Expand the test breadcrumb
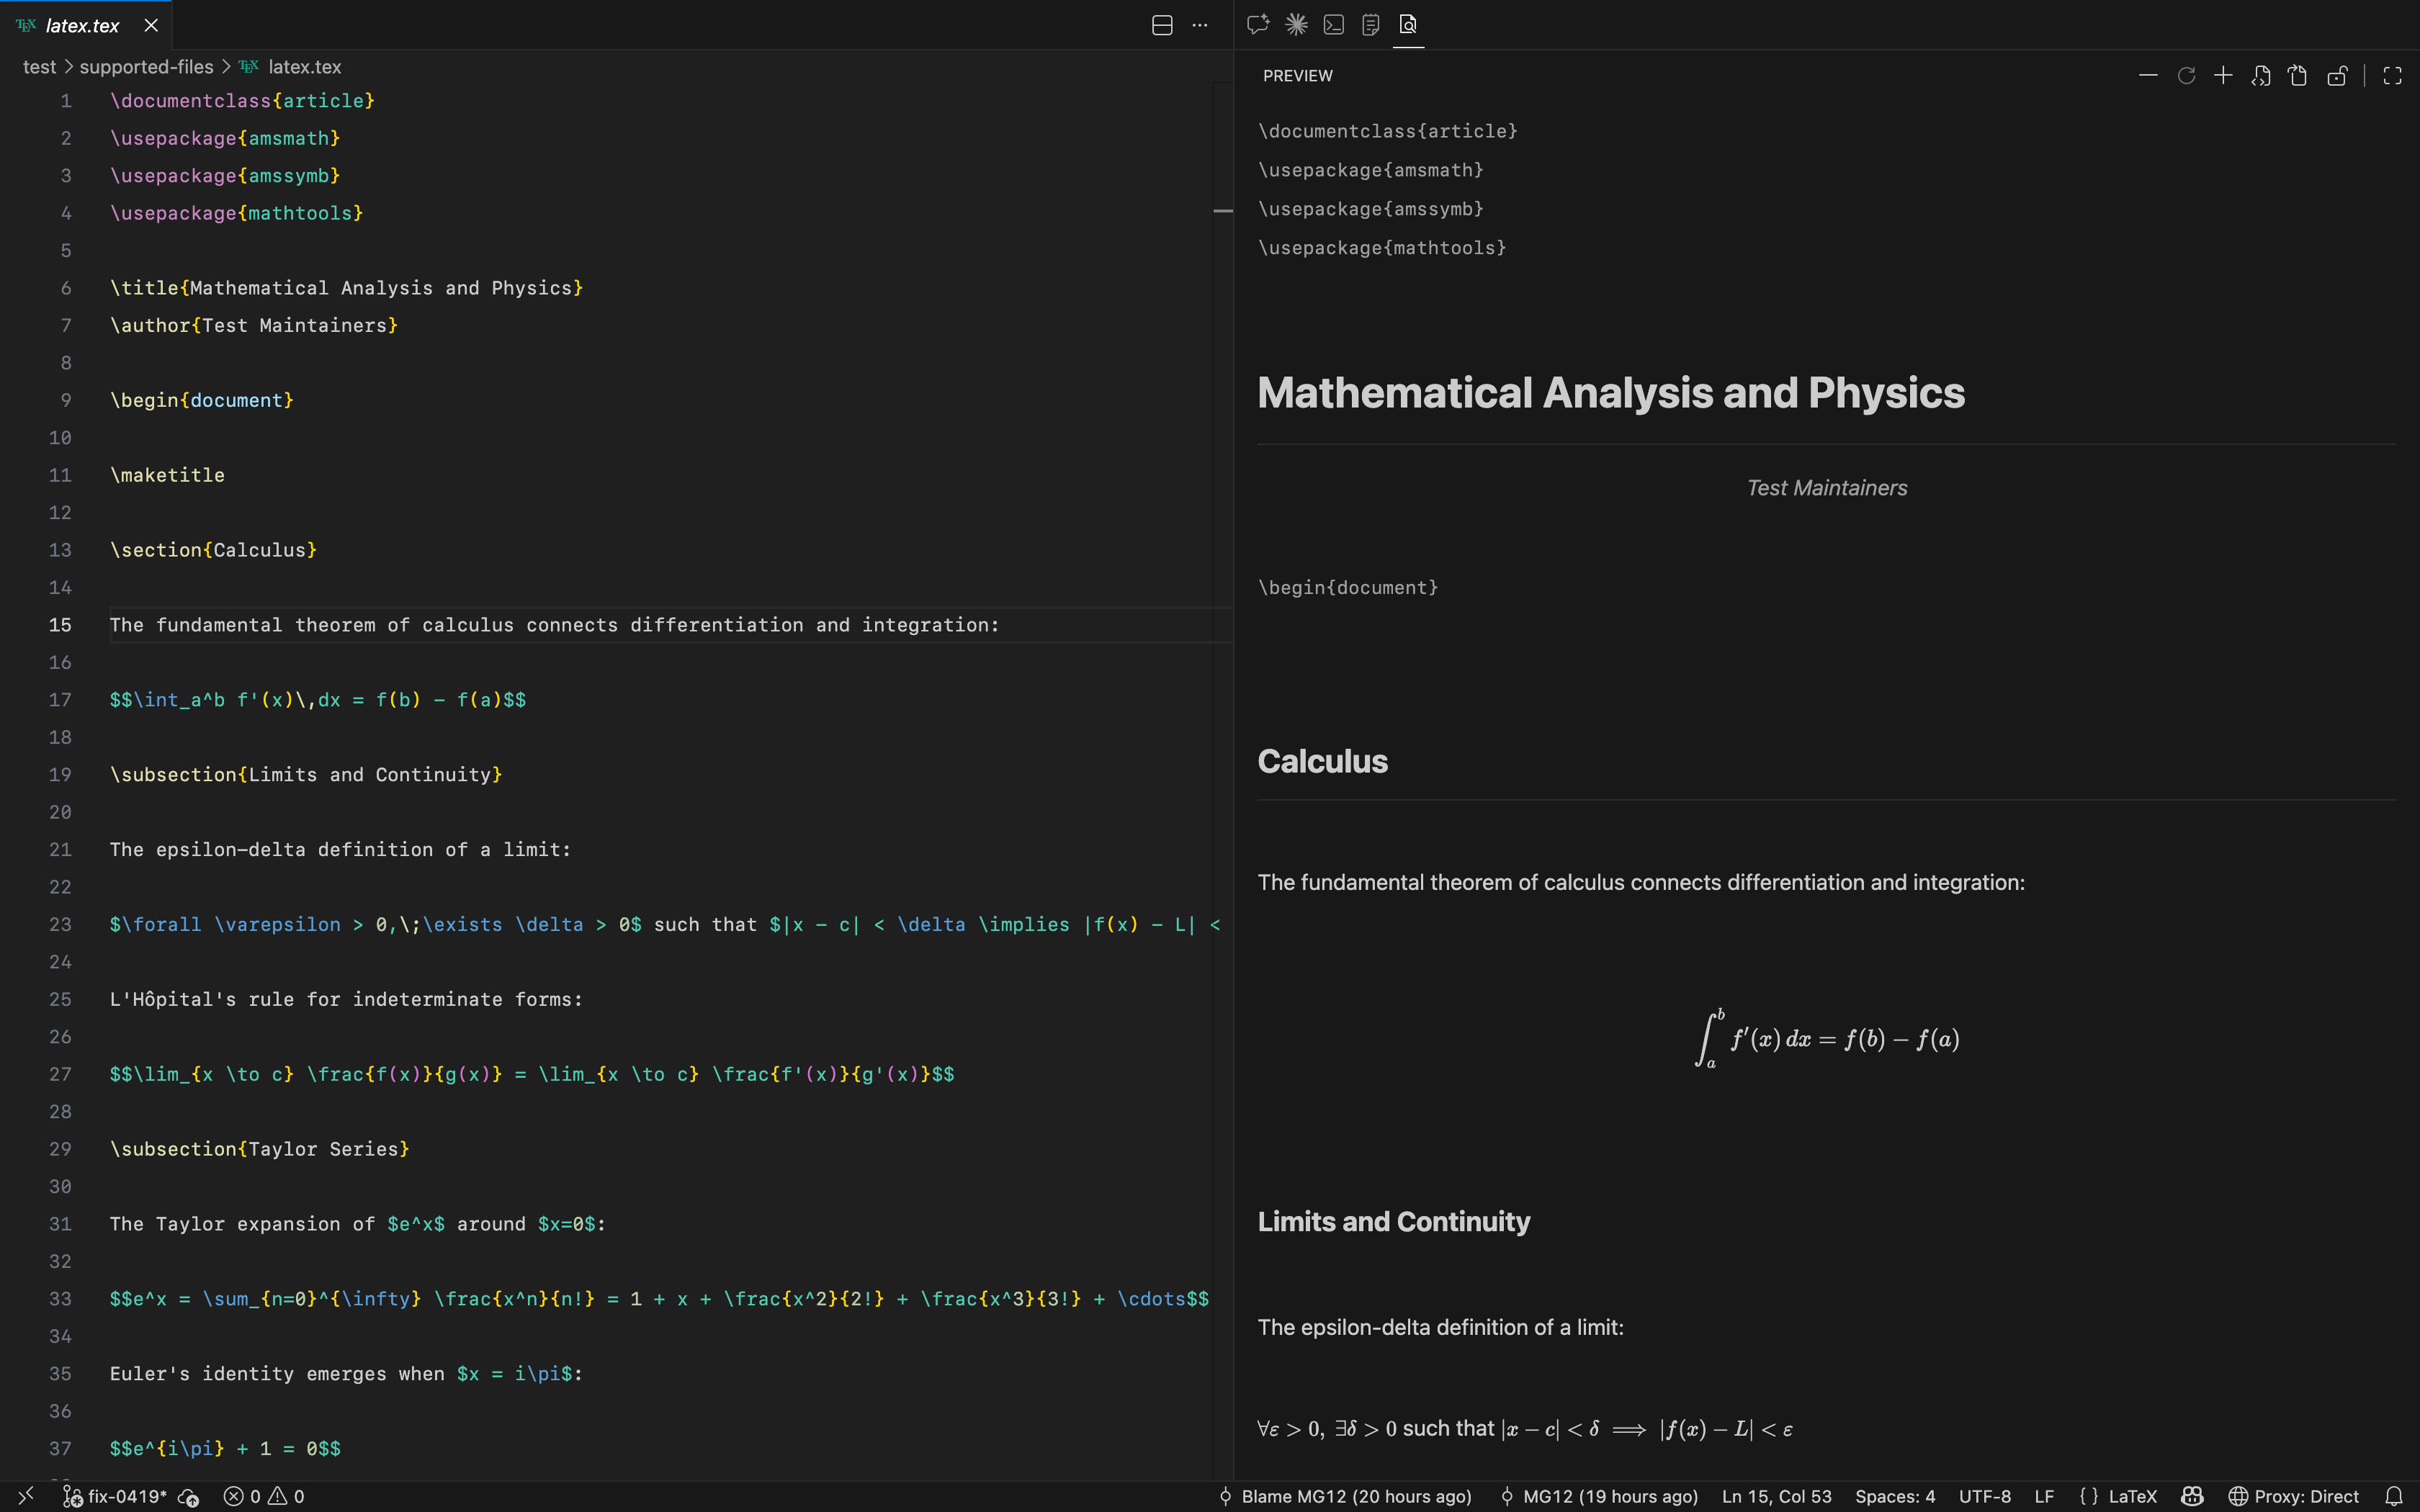 pyautogui.click(x=40, y=66)
